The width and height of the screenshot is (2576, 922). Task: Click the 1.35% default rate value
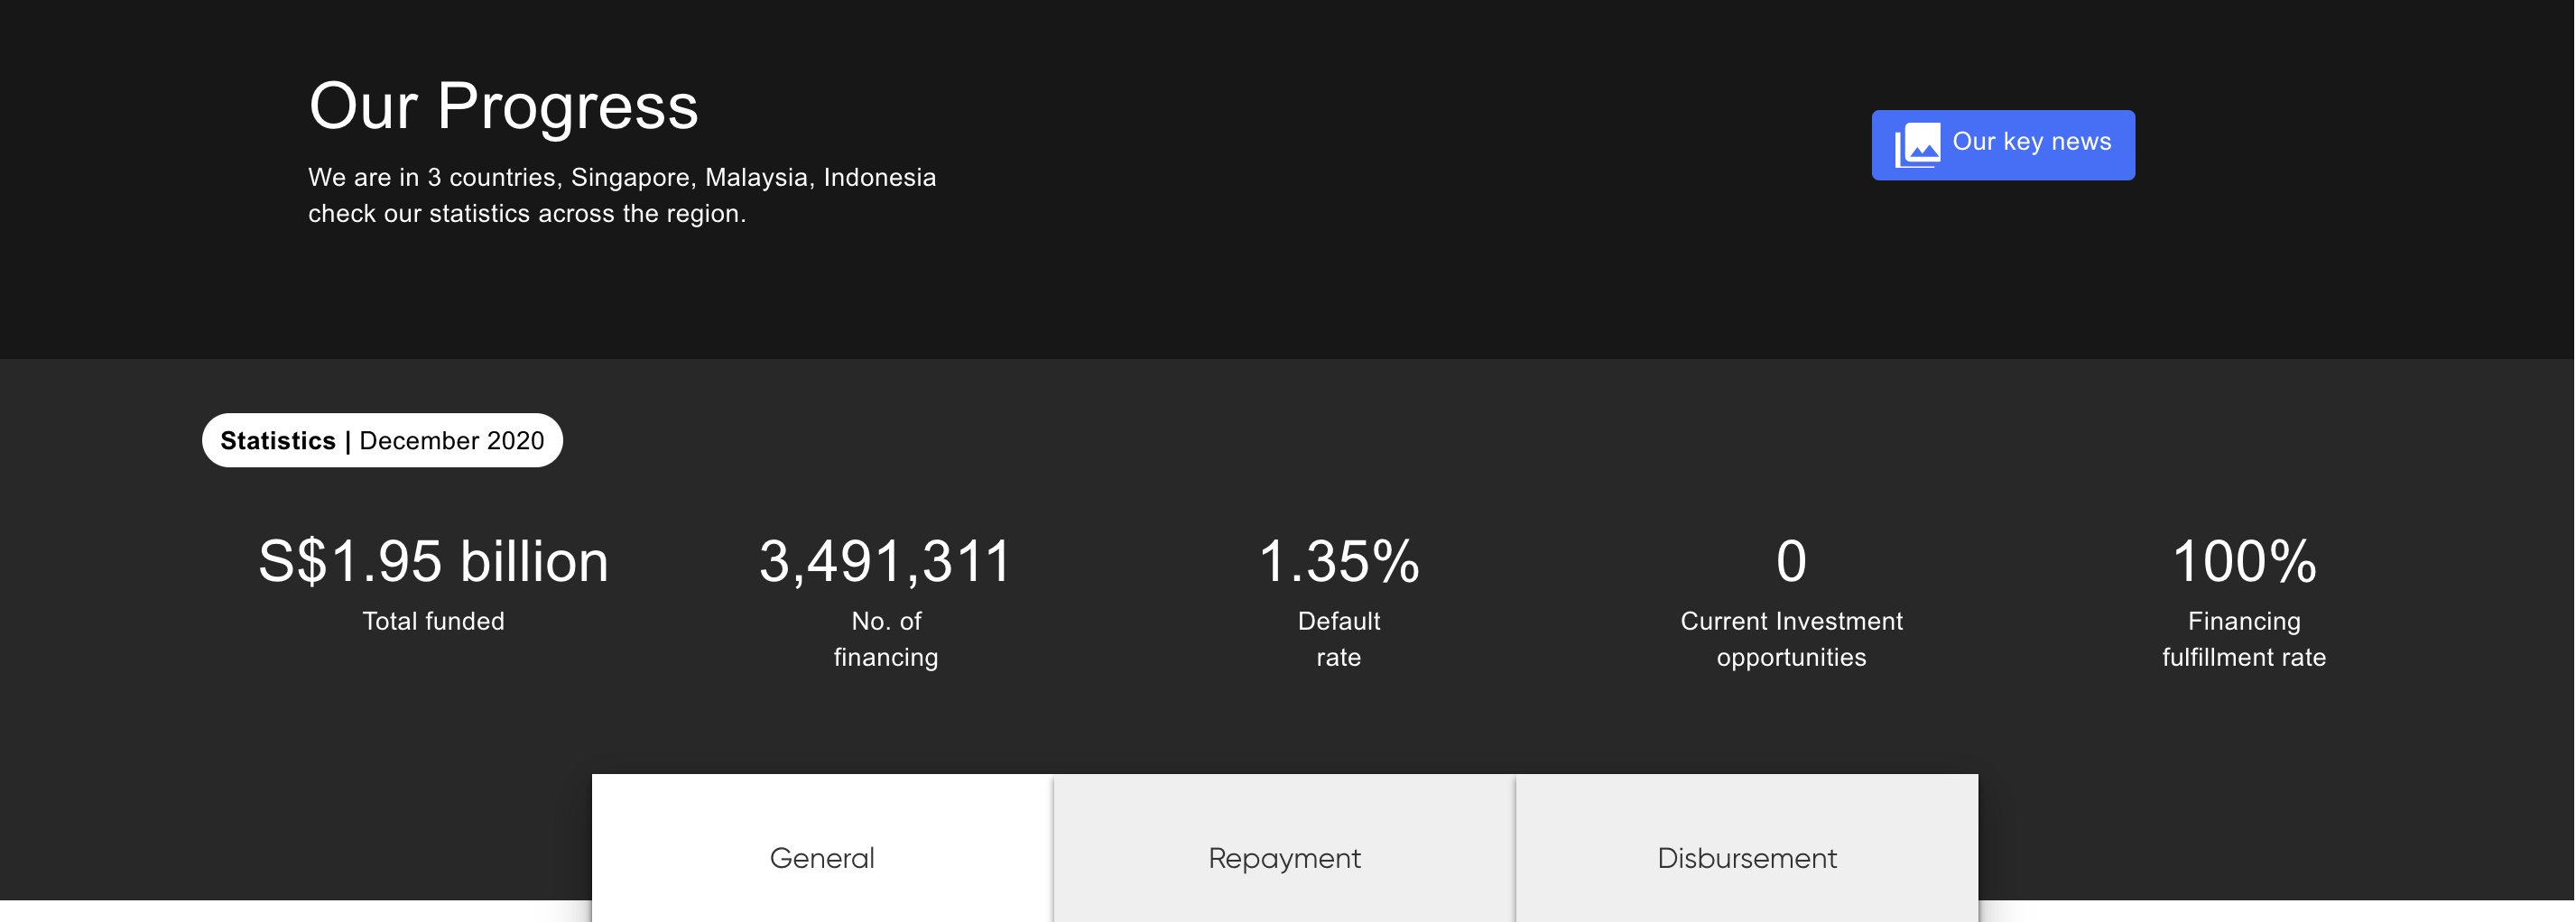1338,561
